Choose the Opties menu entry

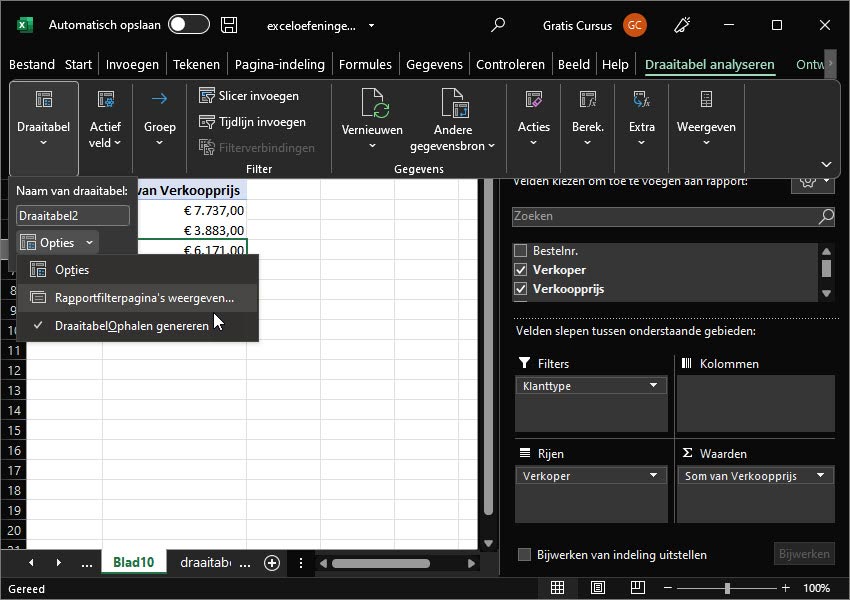[138, 270]
